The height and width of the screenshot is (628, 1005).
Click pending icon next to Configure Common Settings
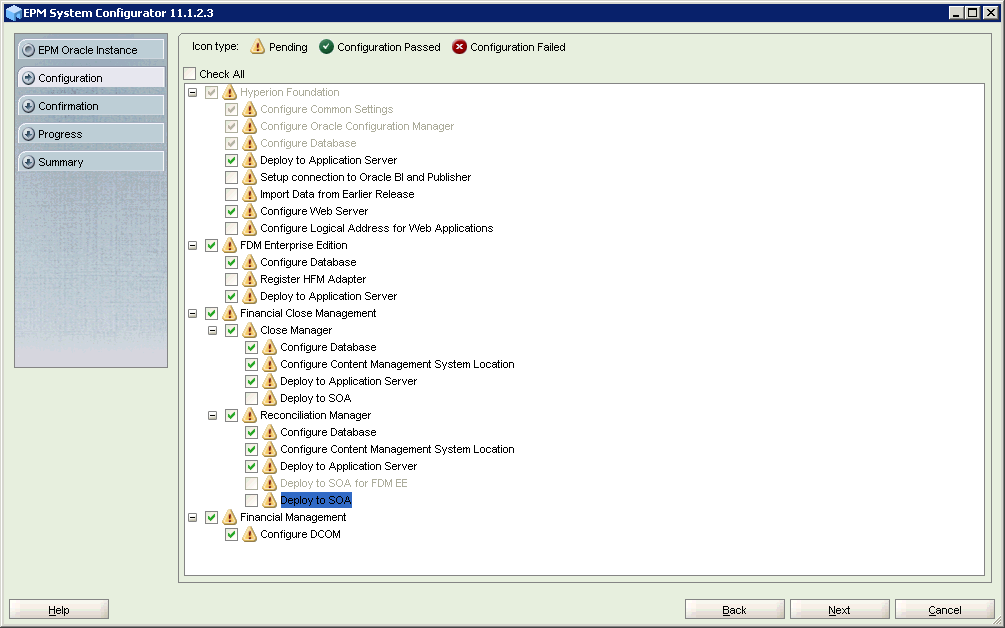(x=249, y=110)
